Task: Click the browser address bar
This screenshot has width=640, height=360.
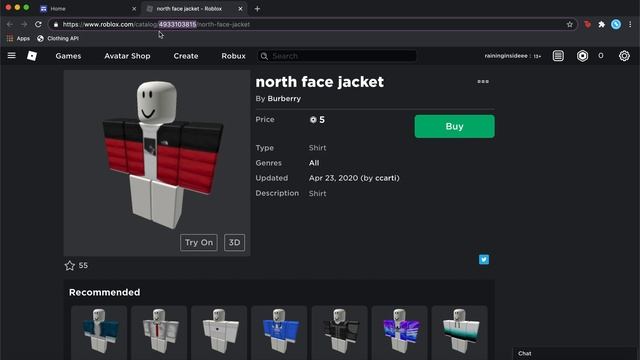Action: tap(312, 24)
